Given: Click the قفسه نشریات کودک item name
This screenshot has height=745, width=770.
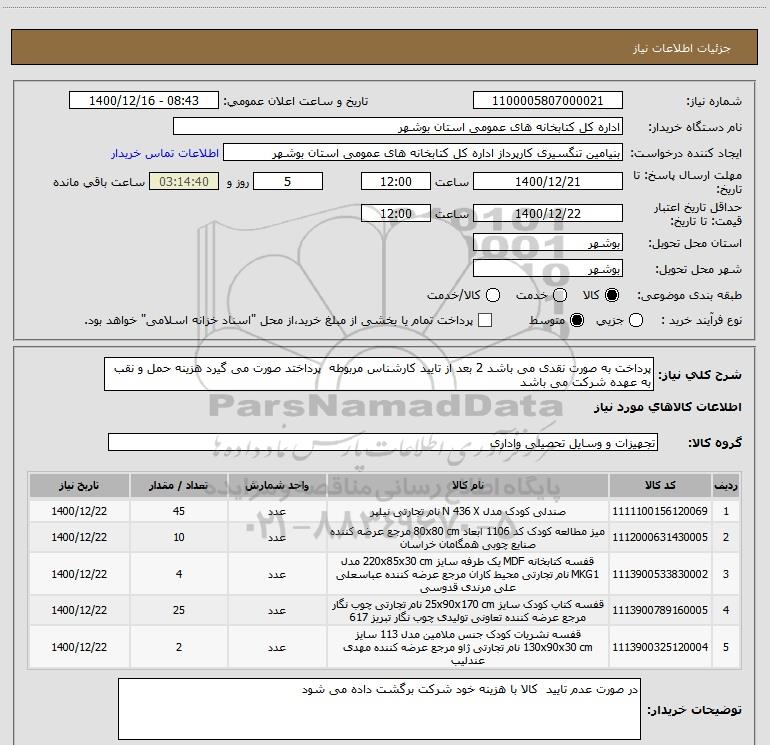Looking at the screenshot, I should pos(468,647).
